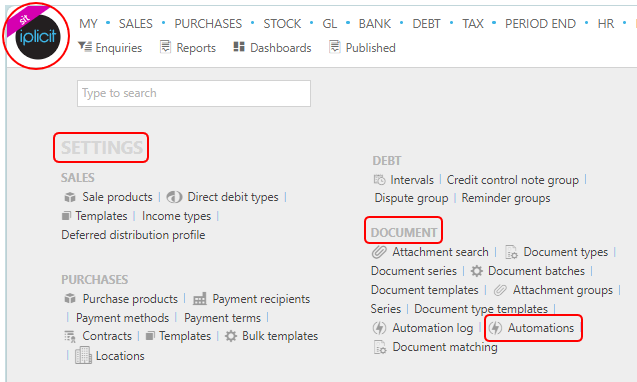Open the Reports icon

tap(165, 47)
